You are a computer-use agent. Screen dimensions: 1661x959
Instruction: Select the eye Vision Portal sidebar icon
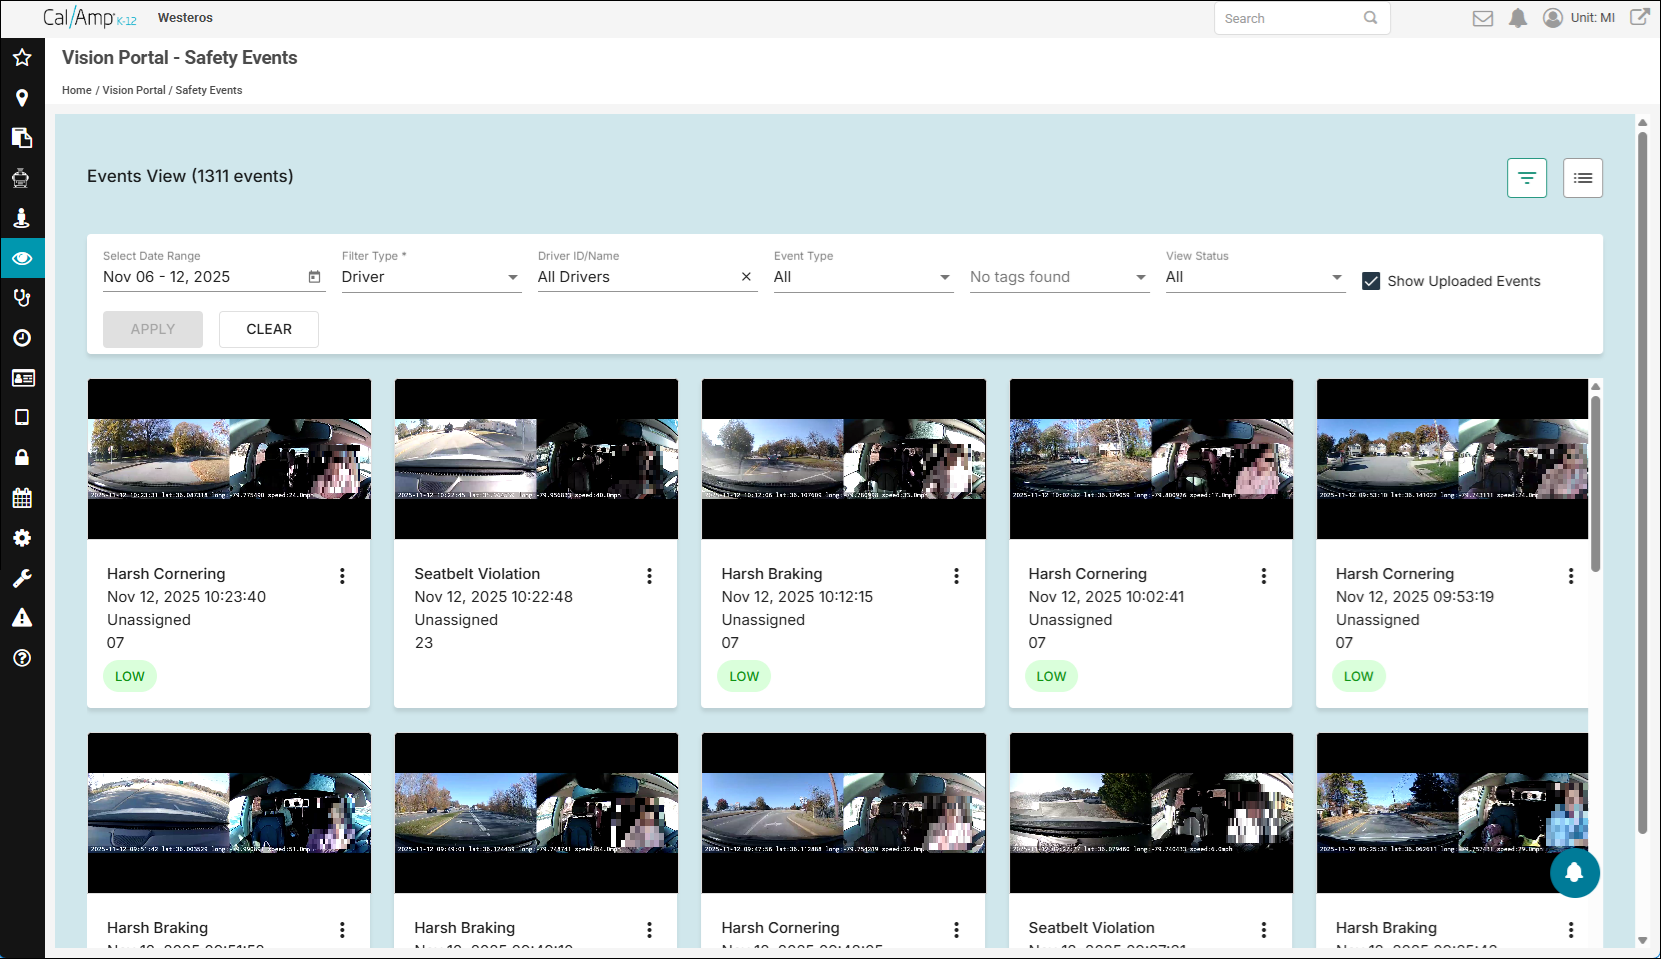[22, 258]
